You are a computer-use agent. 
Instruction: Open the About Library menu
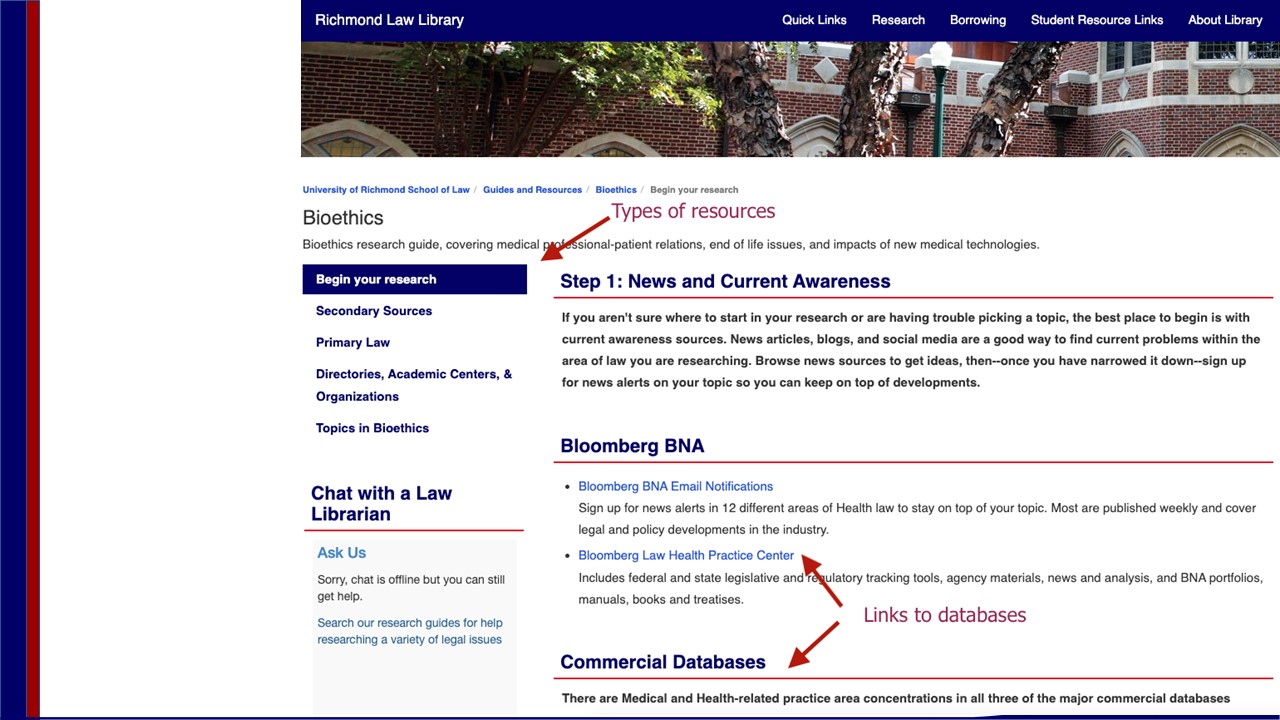coord(1225,20)
